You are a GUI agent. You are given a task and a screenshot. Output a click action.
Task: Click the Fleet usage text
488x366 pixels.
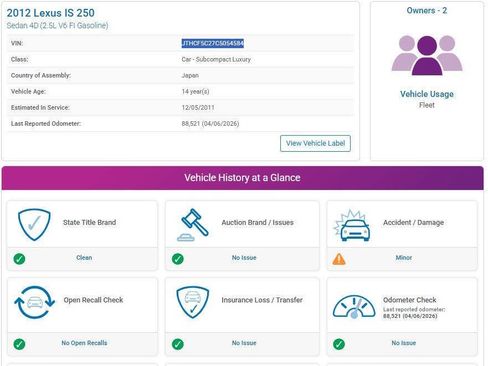(x=427, y=105)
